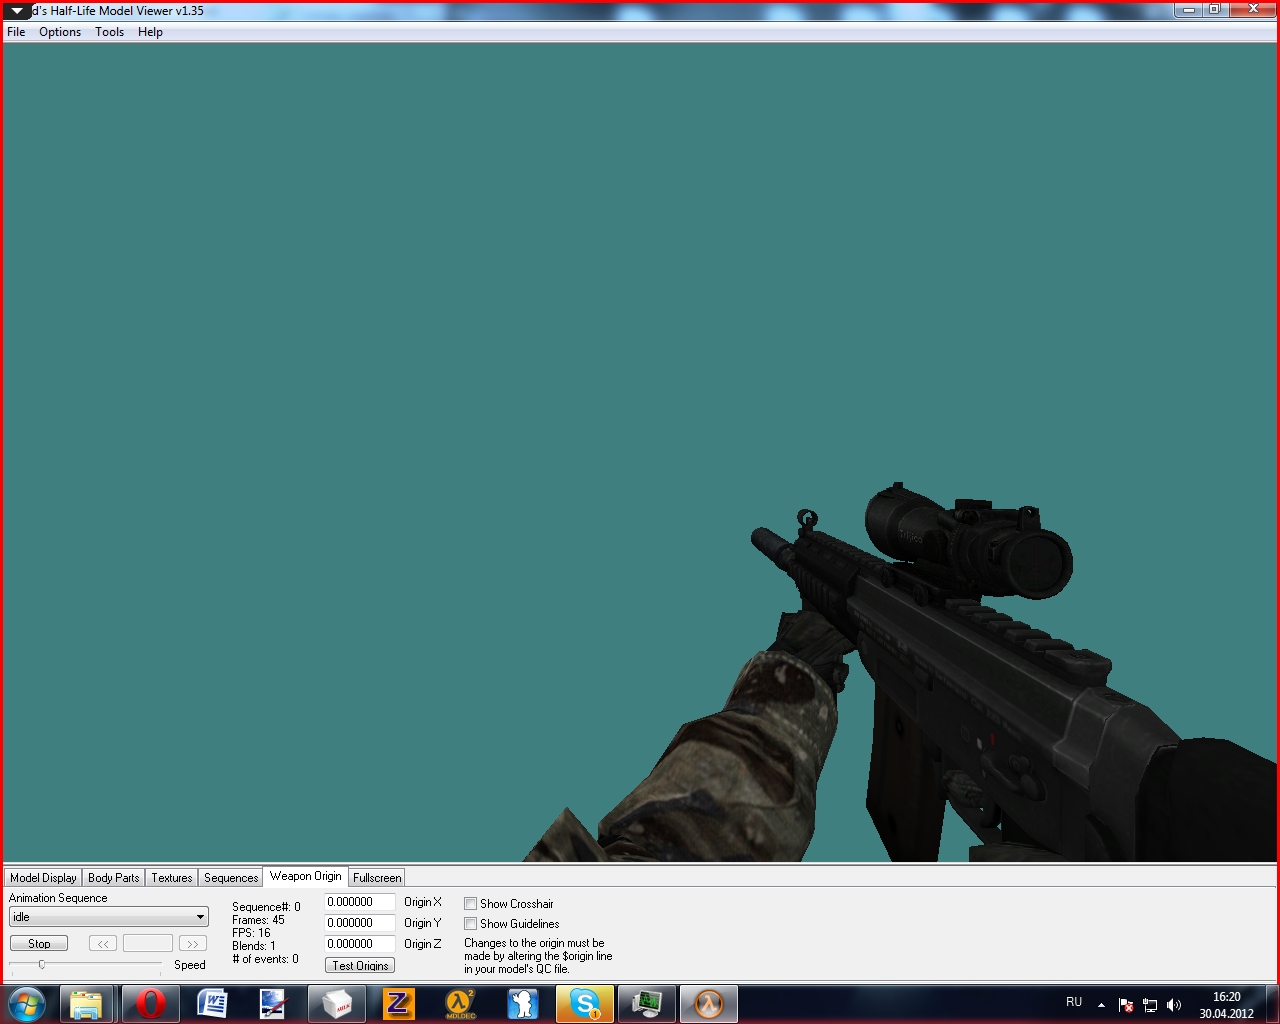
Task: Click the Test Origins button
Action: [360, 965]
